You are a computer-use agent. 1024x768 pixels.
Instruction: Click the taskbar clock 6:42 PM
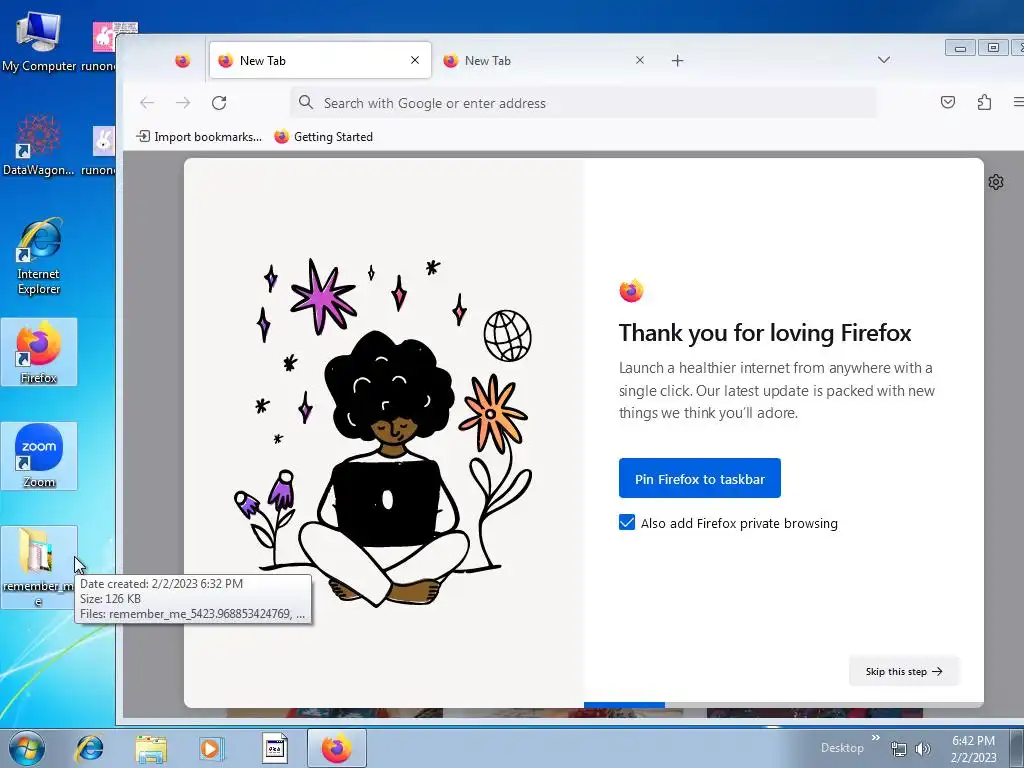click(x=973, y=748)
